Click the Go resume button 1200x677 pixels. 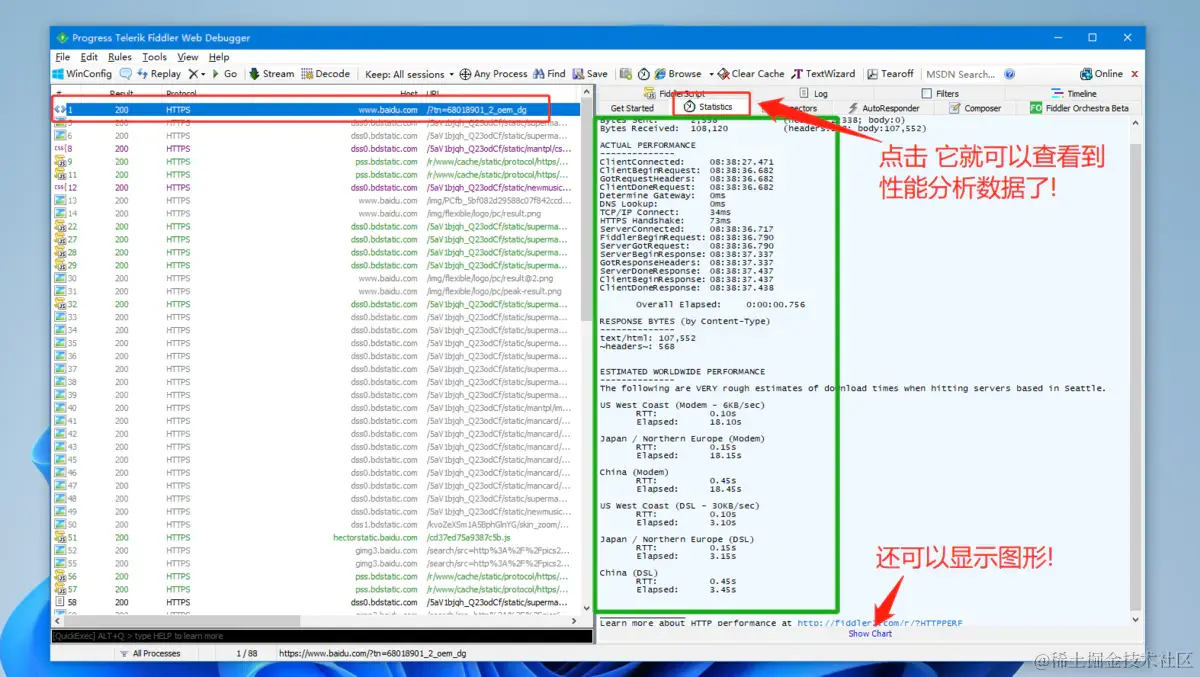point(225,74)
